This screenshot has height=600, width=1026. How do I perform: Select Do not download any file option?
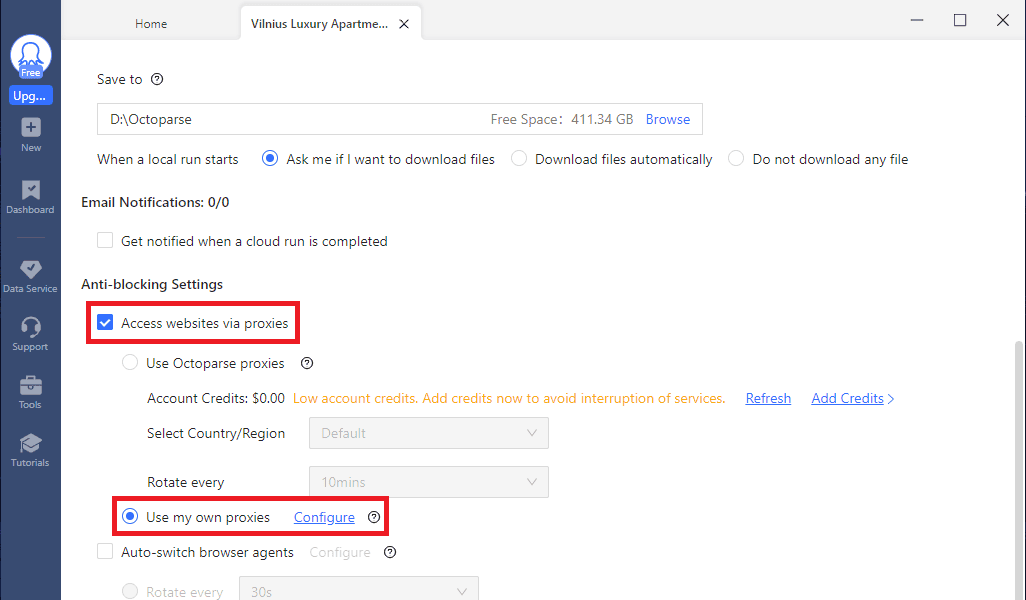pyautogui.click(x=736, y=159)
